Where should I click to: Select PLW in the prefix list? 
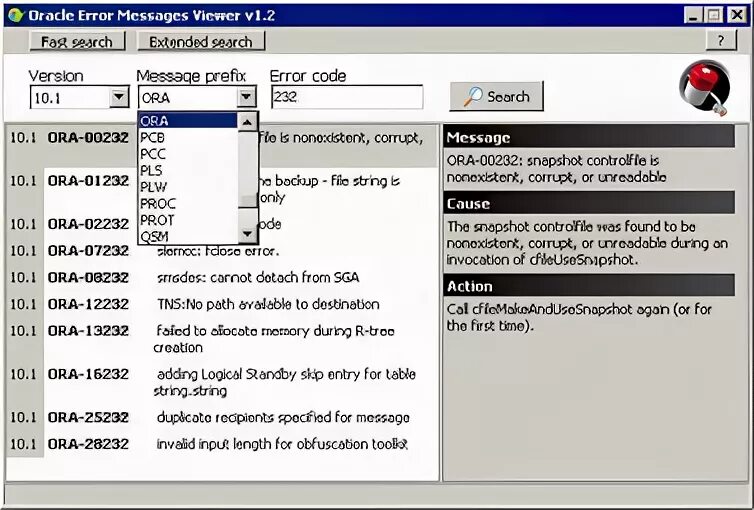(188, 187)
